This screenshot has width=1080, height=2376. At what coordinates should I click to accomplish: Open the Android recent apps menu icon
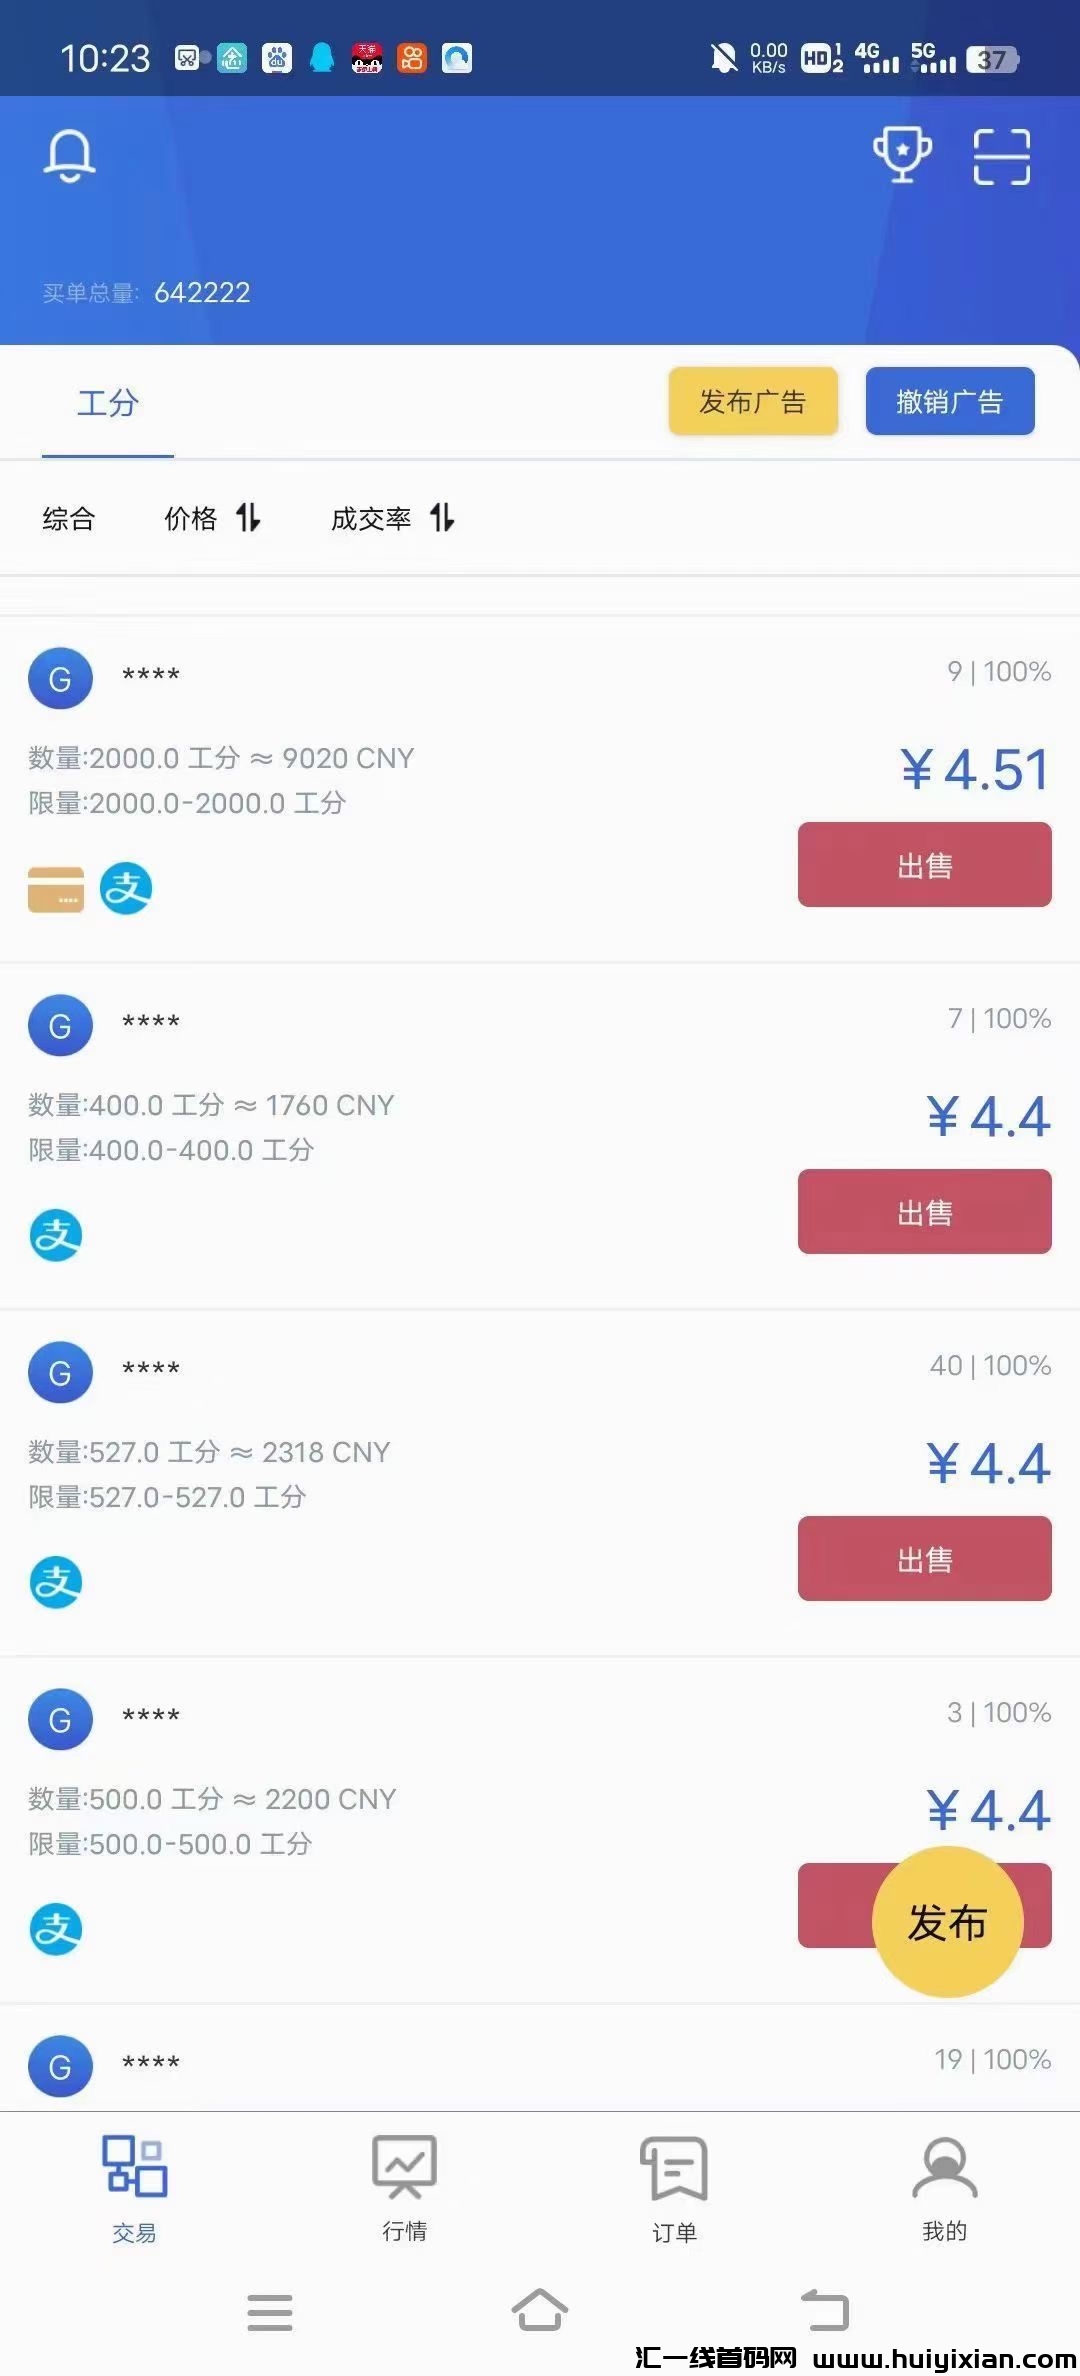pos(270,2311)
